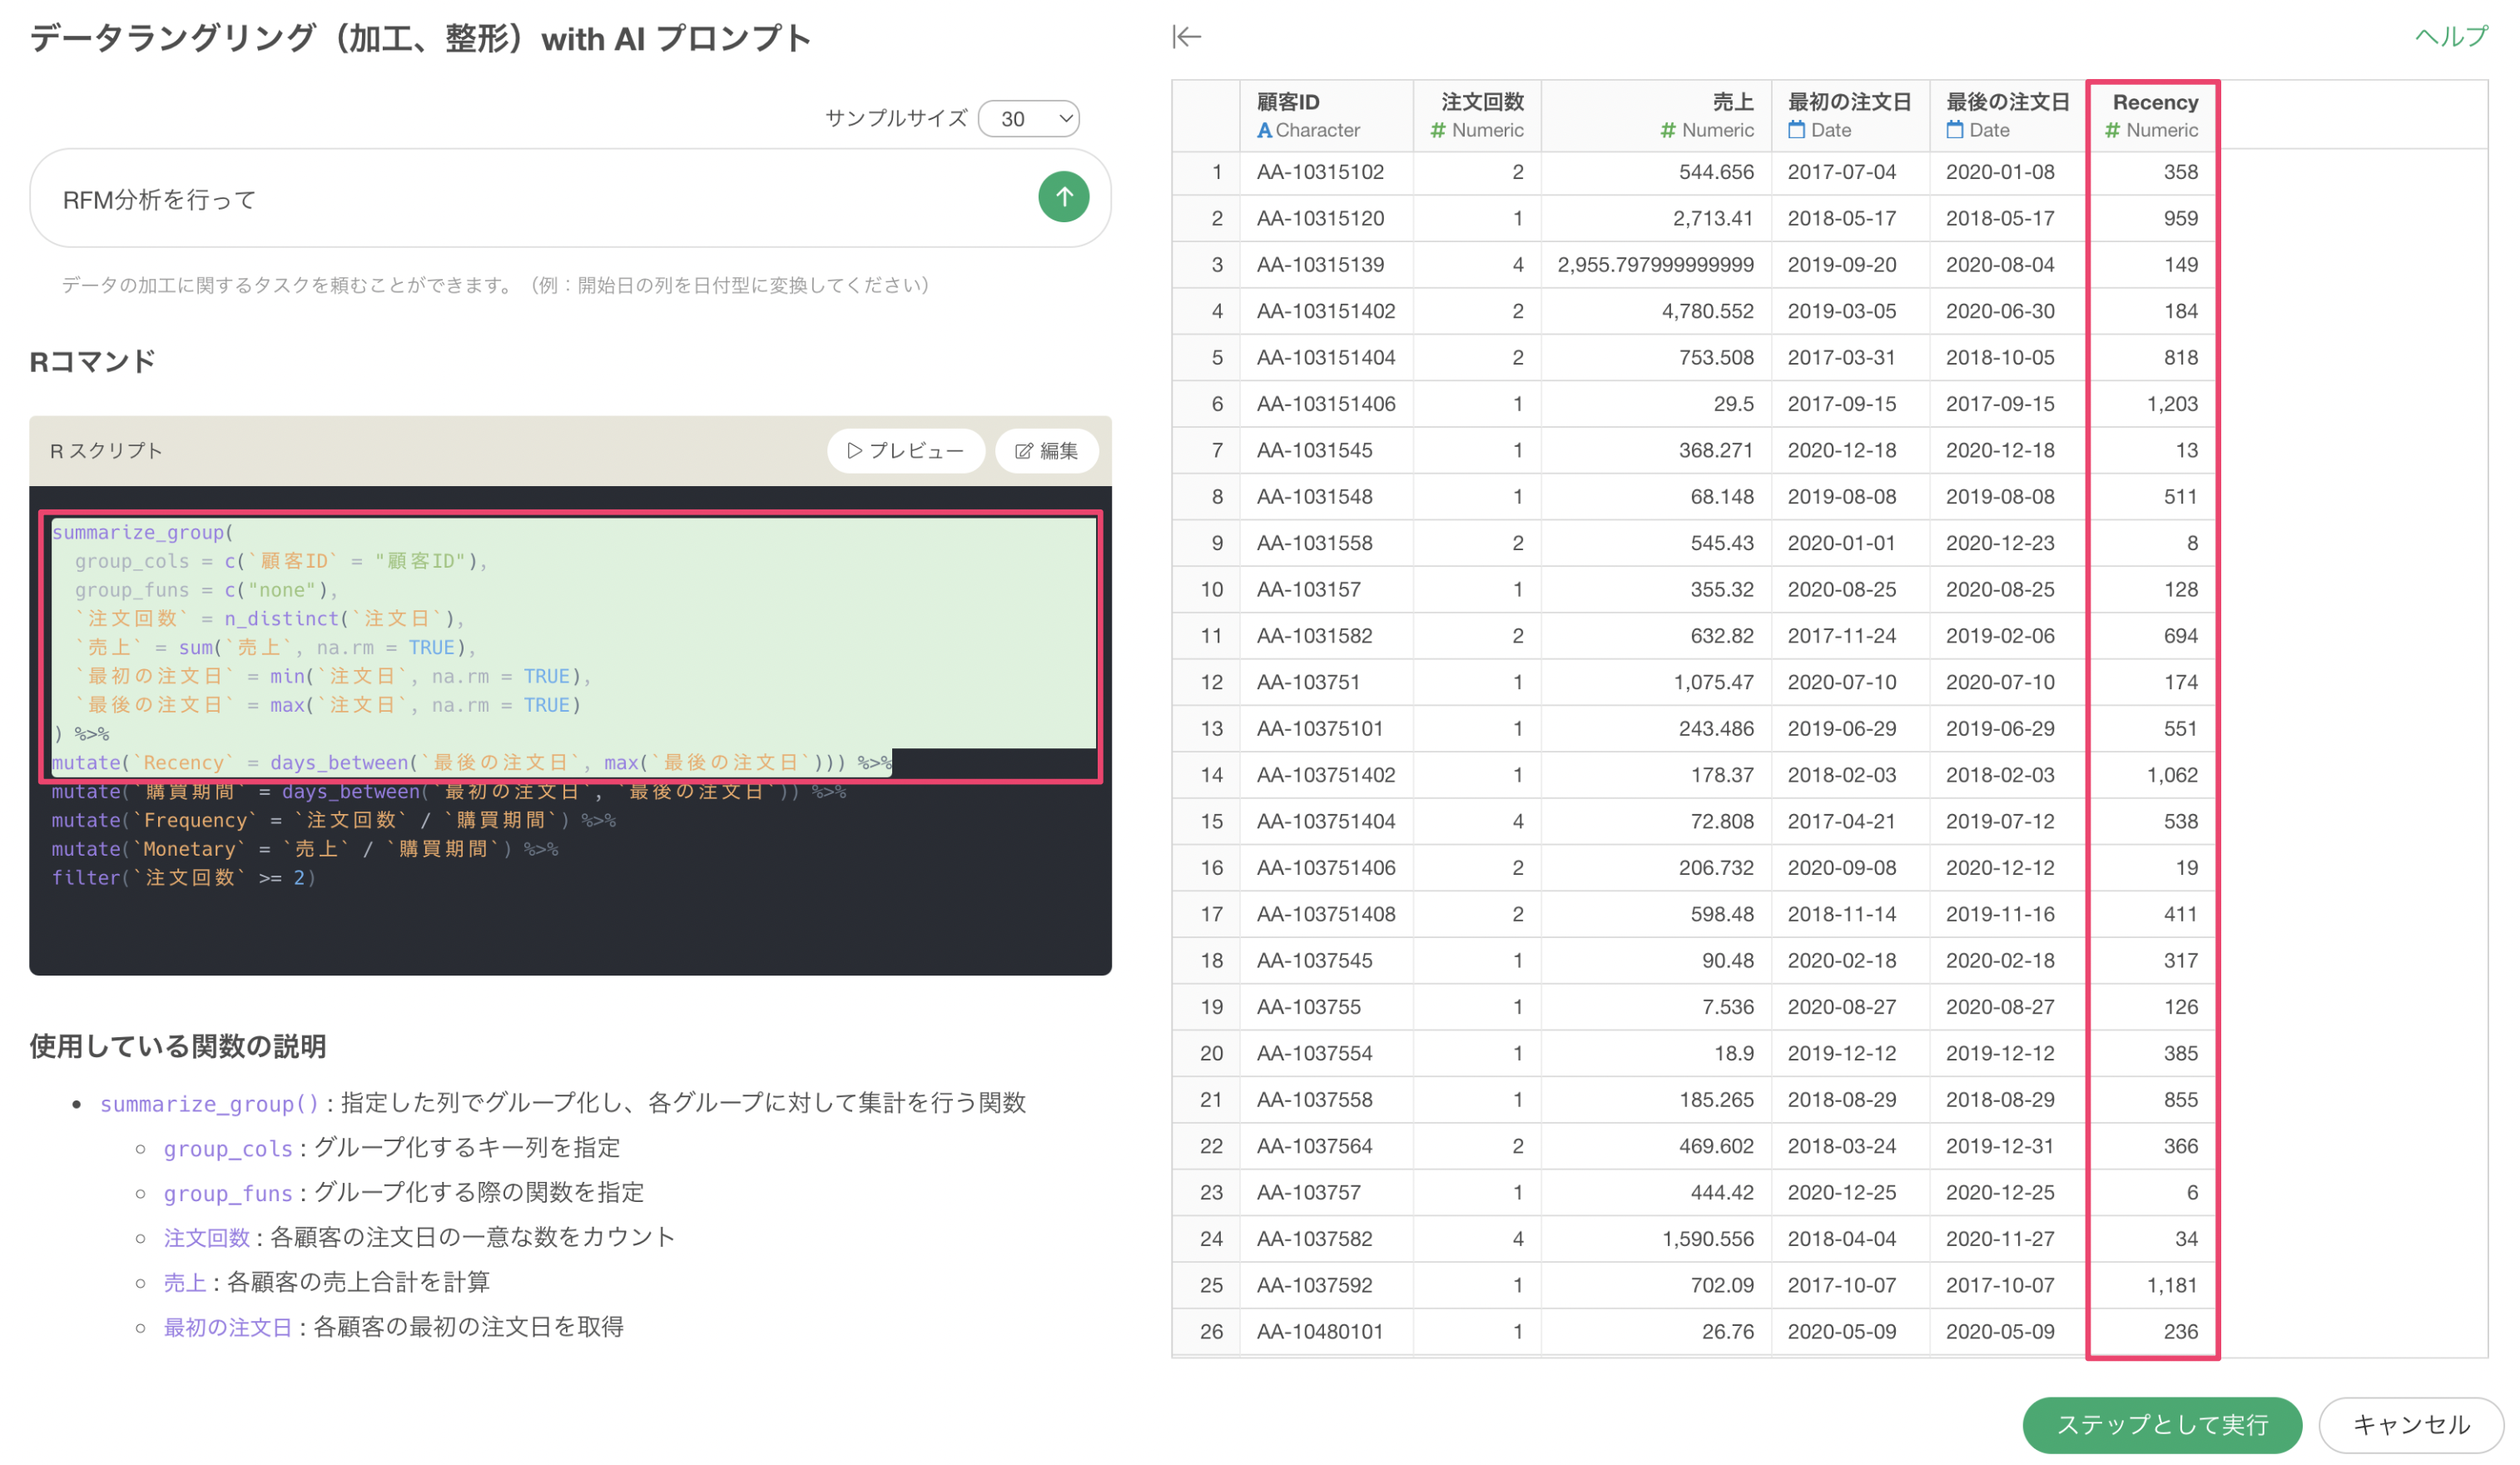Click sales value 1,590.556 in row 24

[1707, 1239]
